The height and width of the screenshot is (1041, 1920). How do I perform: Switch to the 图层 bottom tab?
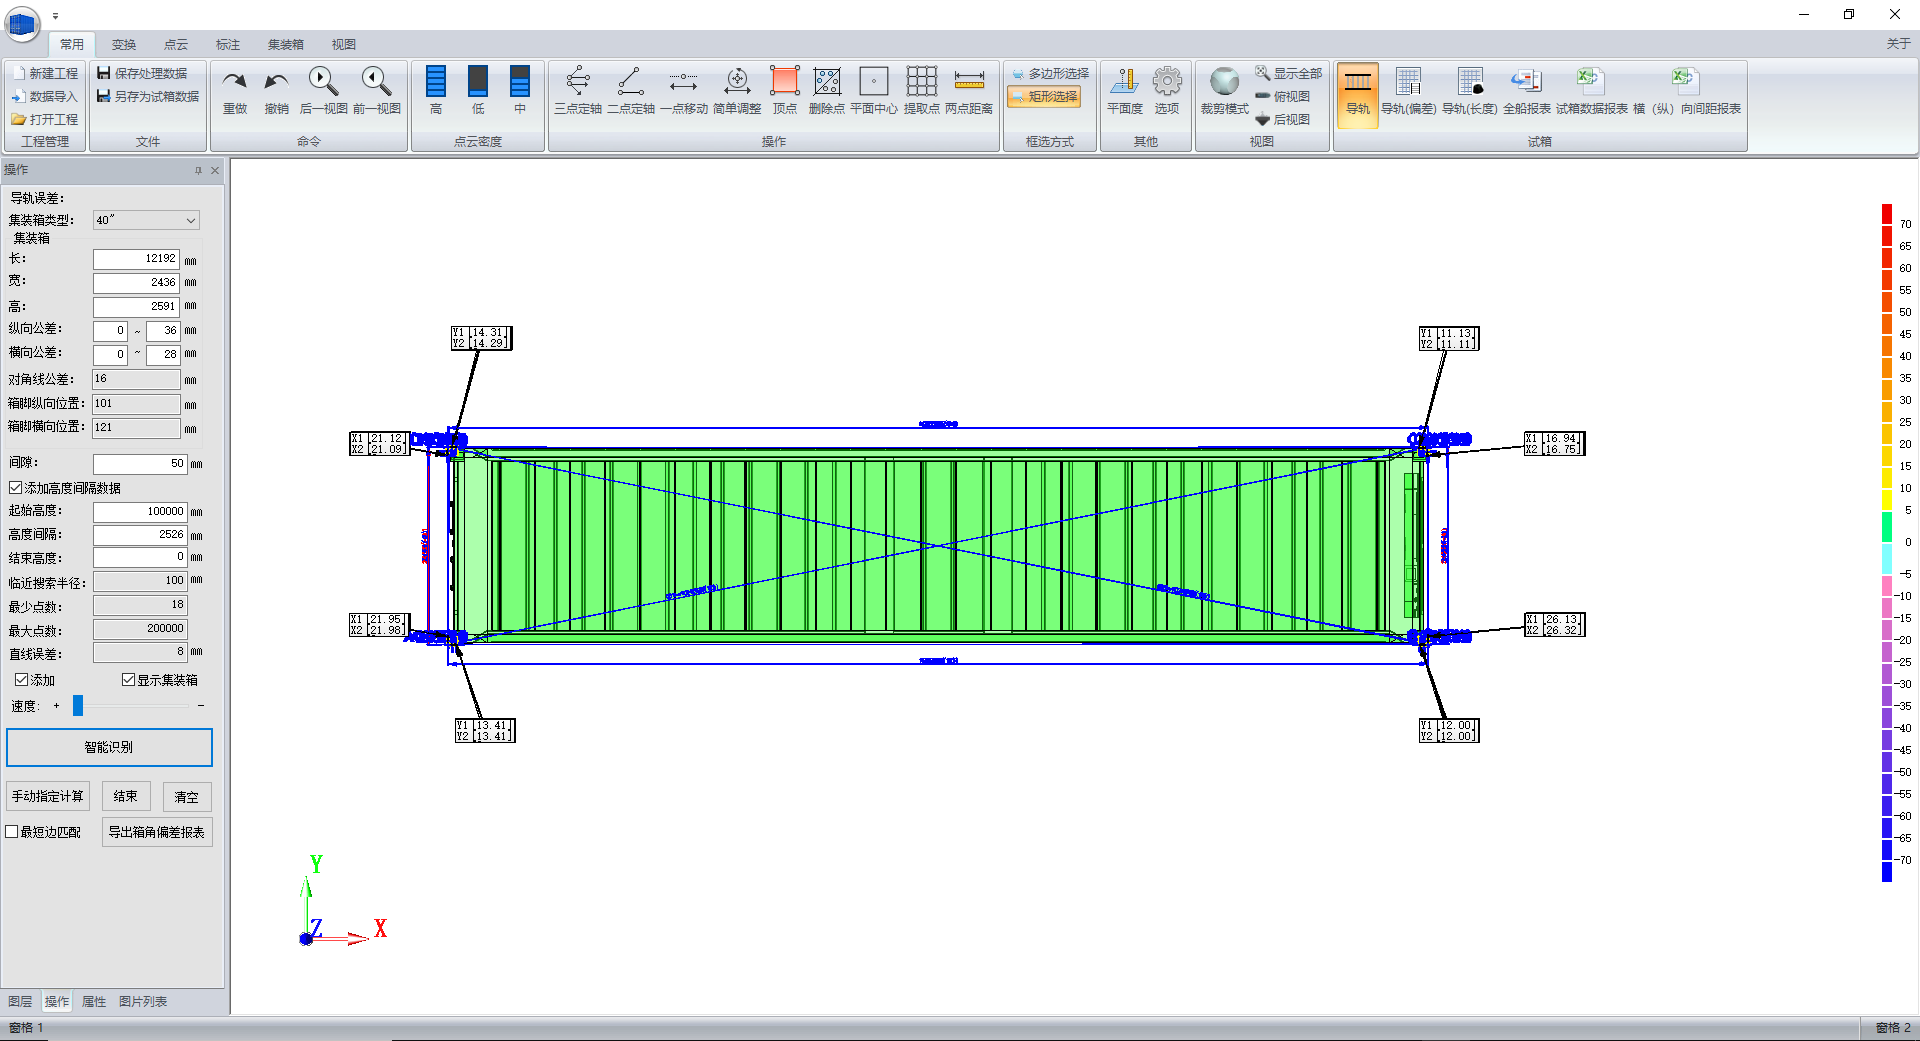pos(20,1001)
